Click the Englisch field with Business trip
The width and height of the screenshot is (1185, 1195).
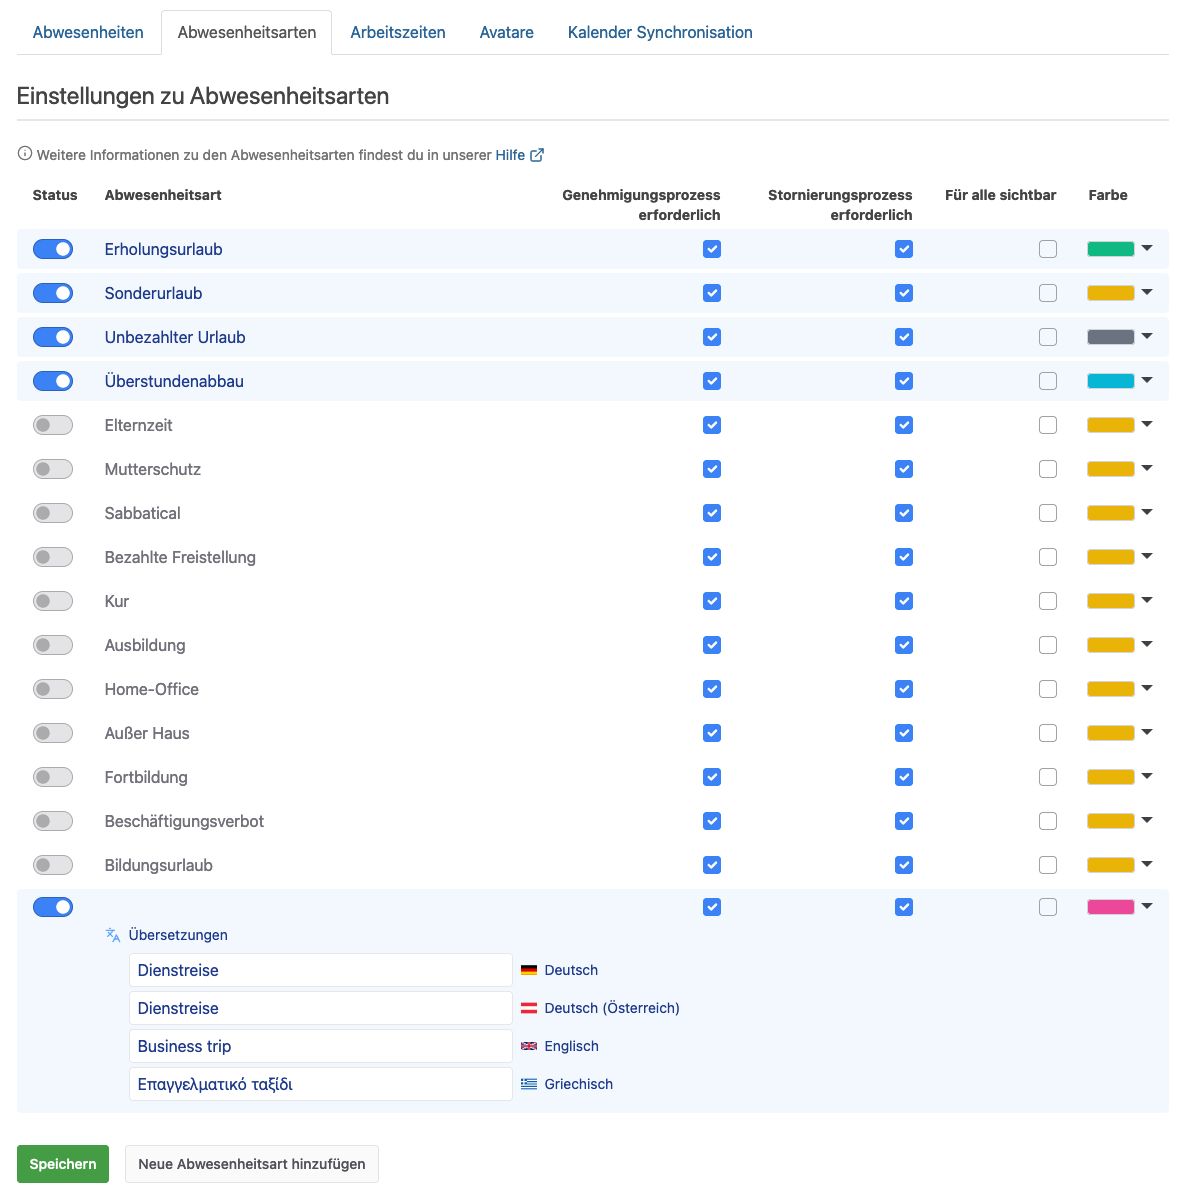click(321, 1046)
